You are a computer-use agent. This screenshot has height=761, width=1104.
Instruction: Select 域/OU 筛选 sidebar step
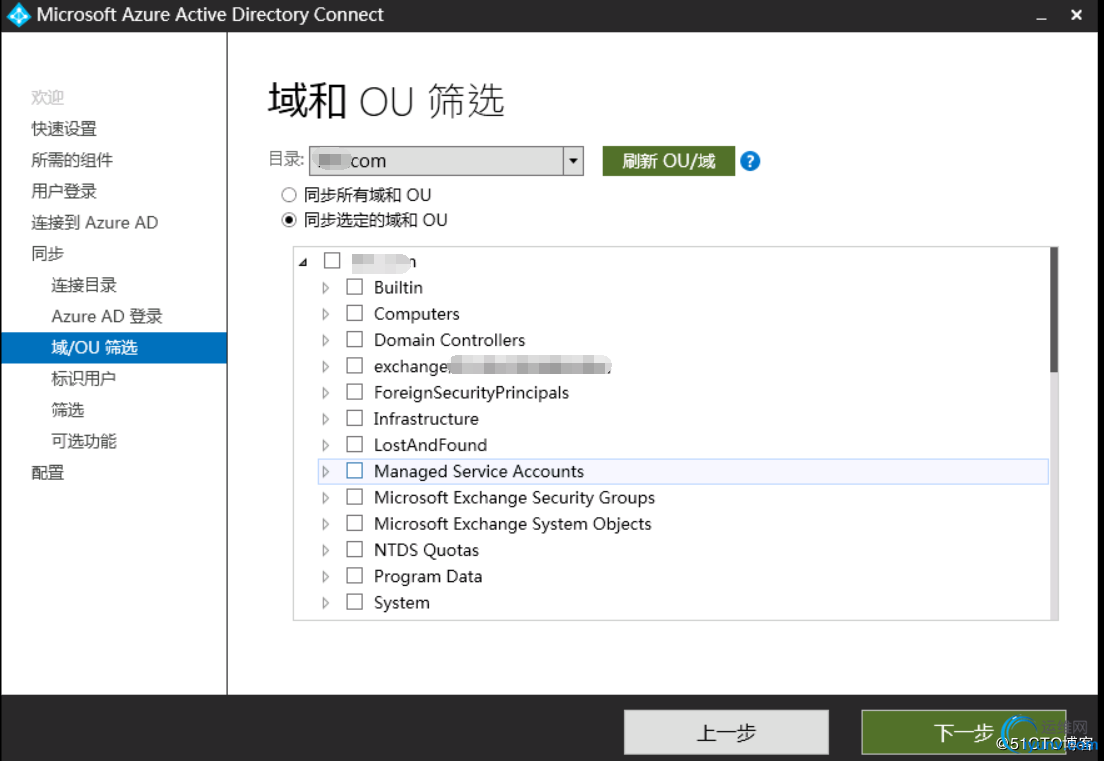114,348
